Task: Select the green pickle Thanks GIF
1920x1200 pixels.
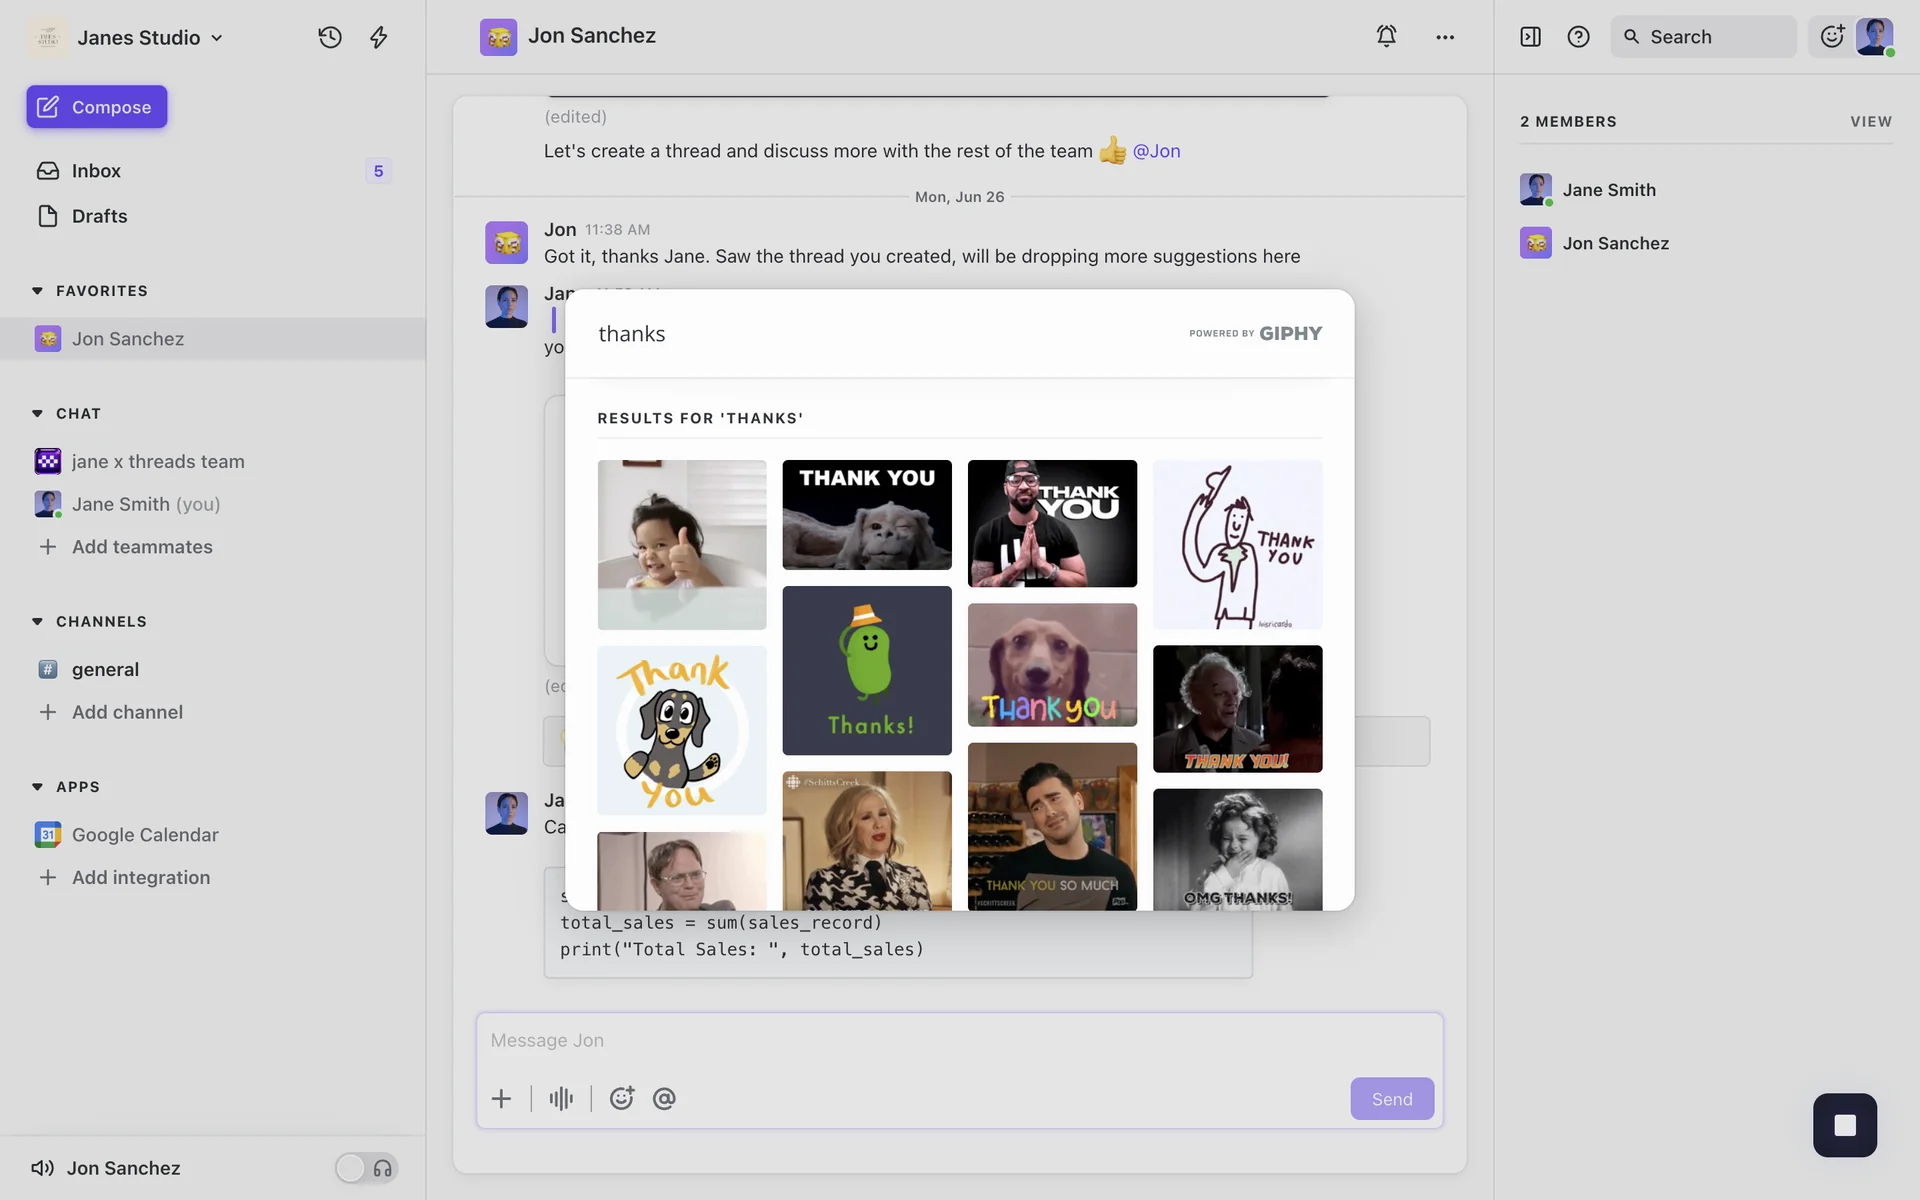Action: click(x=866, y=670)
